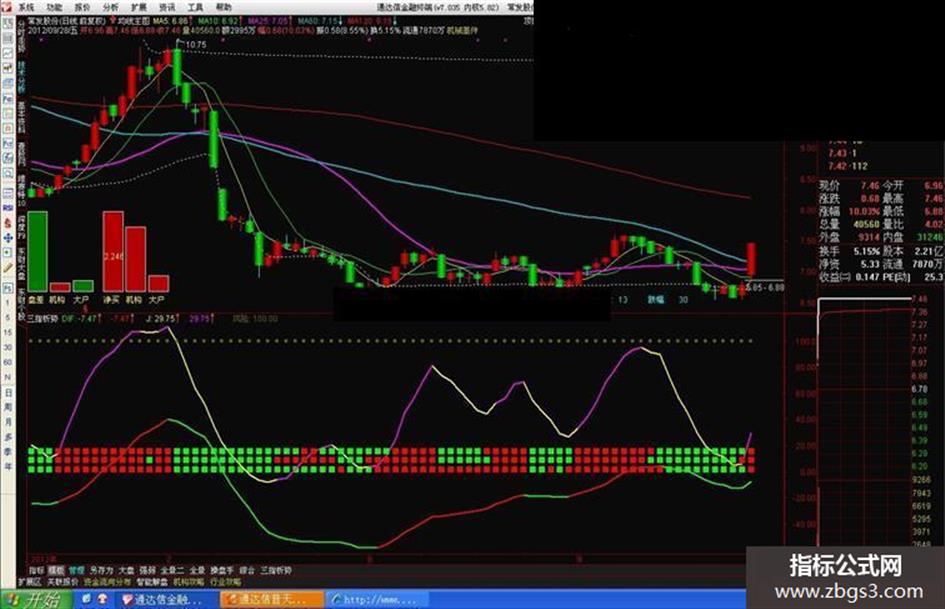Select the 30-minute period button in sidebar
Image resolution: width=945 pixels, height=609 pixels.
point(8,347)
